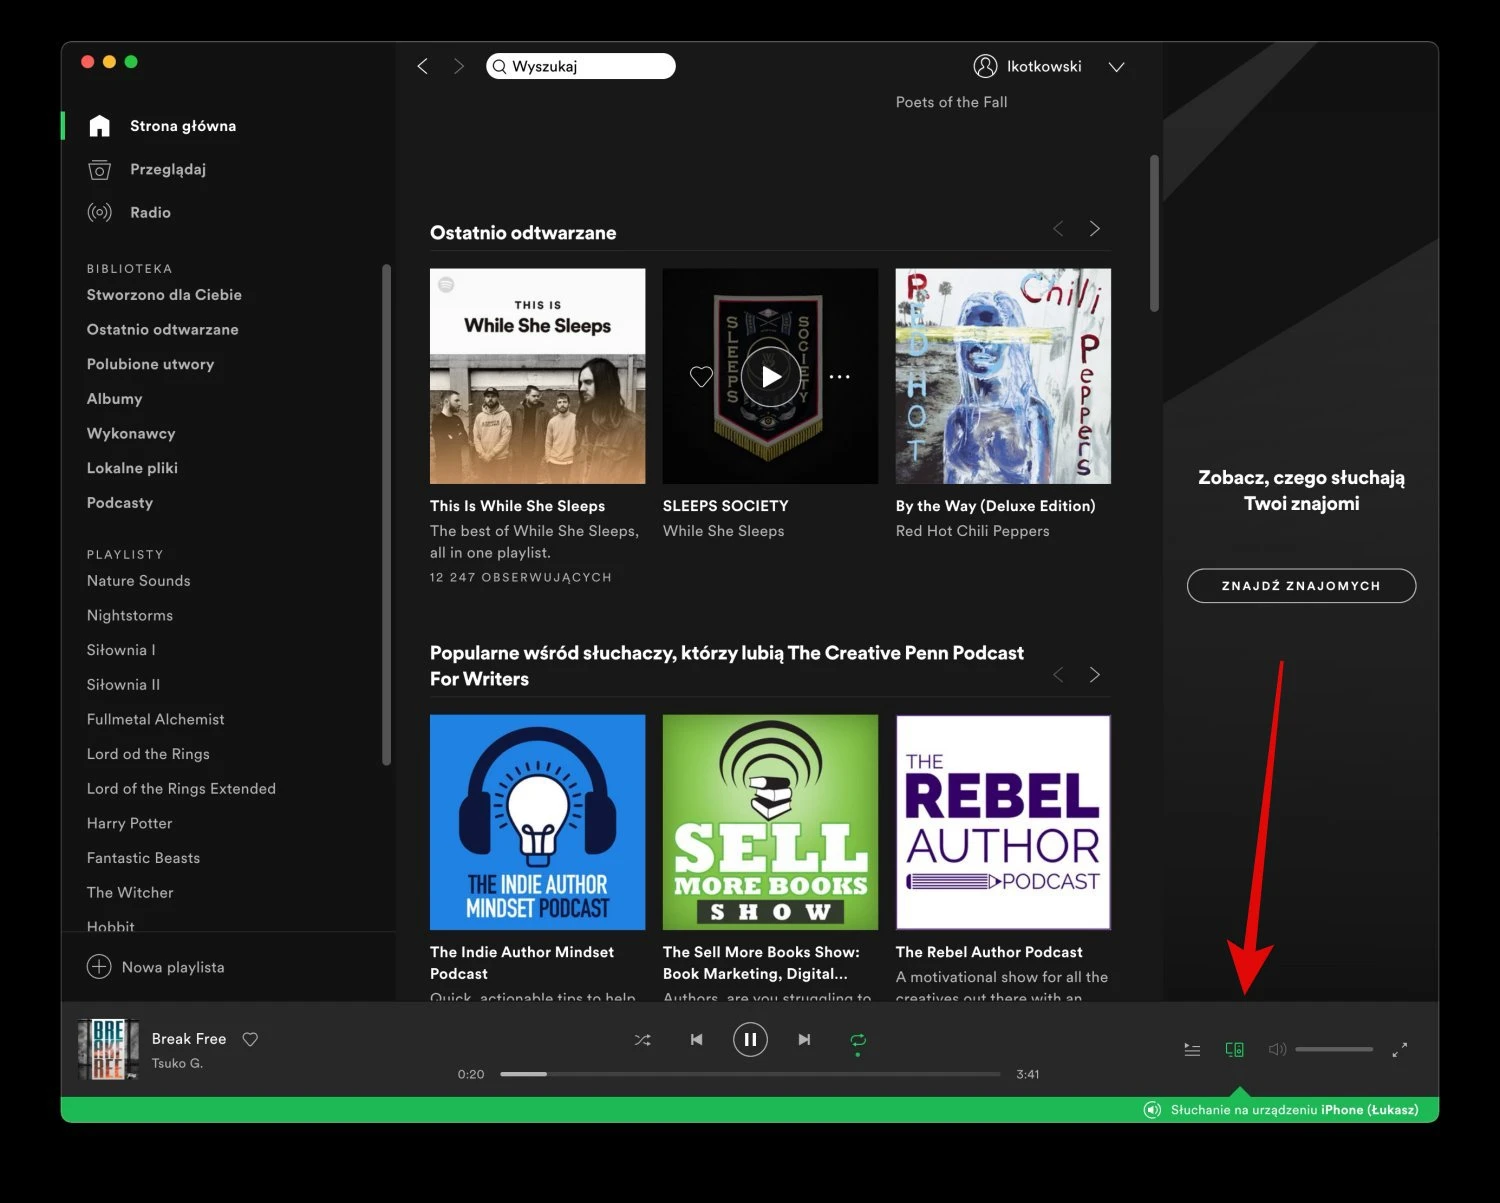Open Break Free track title link
Viewport: 1500px width, 1203px height.
click(x=189, y=1039)
